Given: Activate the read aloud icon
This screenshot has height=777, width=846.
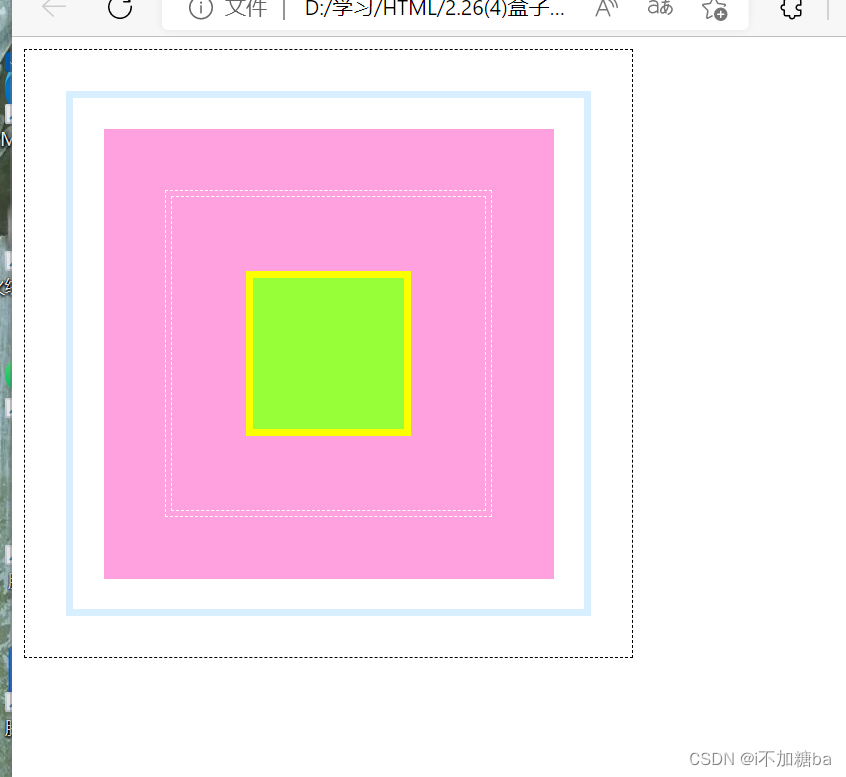Looking at the screenshot, I should tap(606, 8).
